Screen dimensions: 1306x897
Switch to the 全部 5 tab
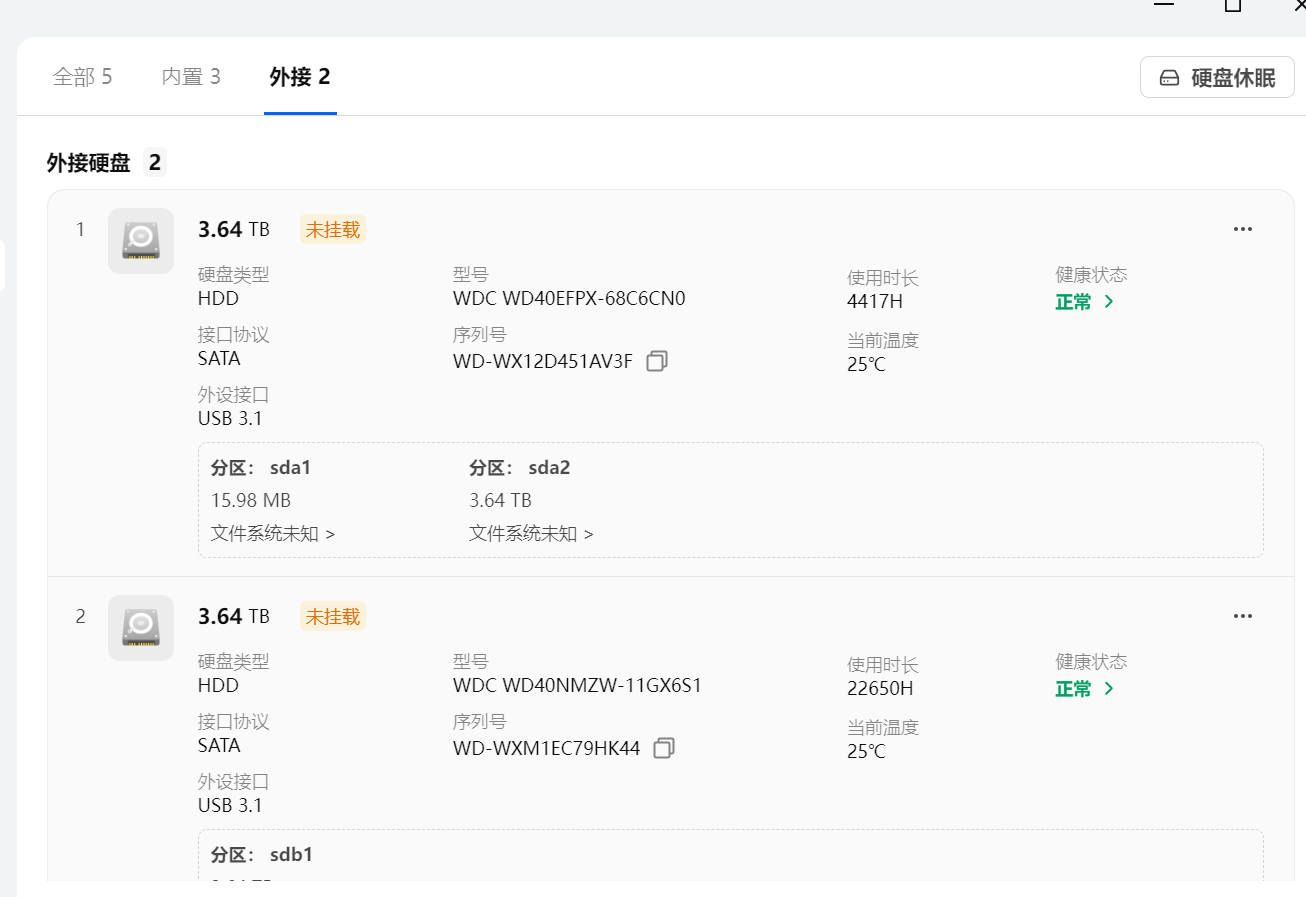click(82, 77)
